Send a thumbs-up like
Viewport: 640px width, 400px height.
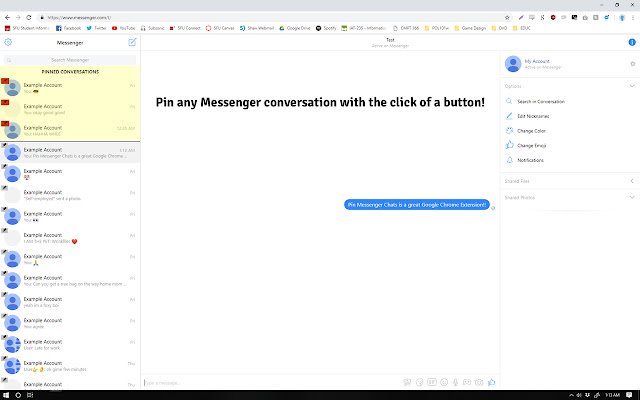tap(491, 382)
